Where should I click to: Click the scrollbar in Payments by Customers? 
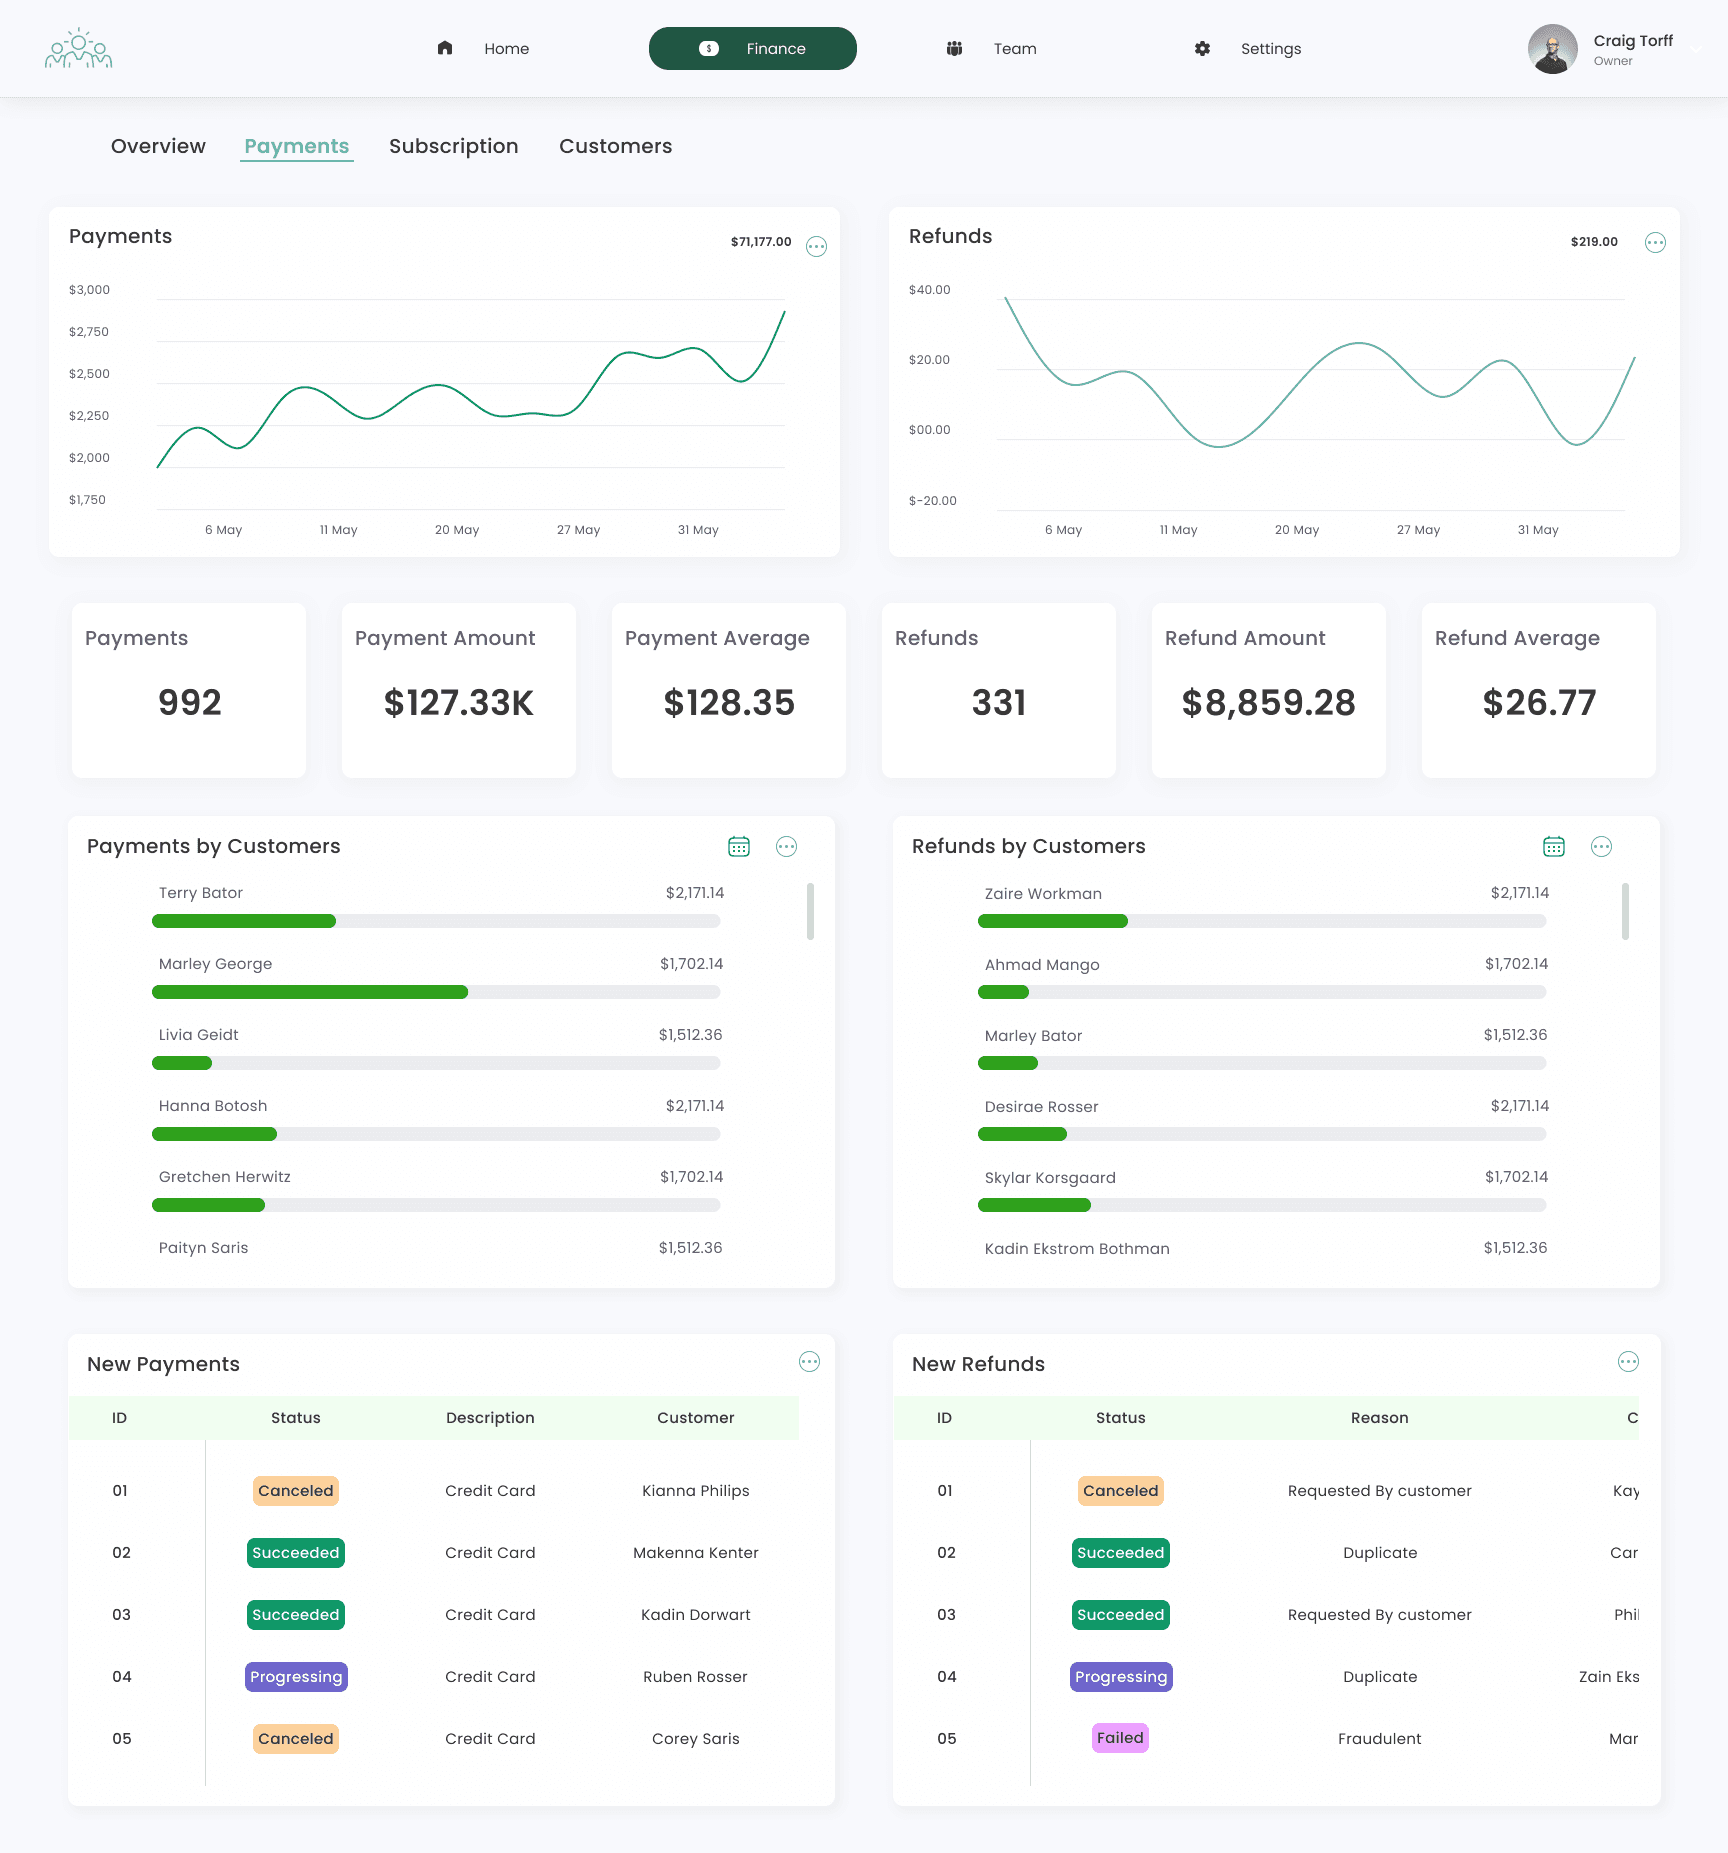click(x=810, y=911)
